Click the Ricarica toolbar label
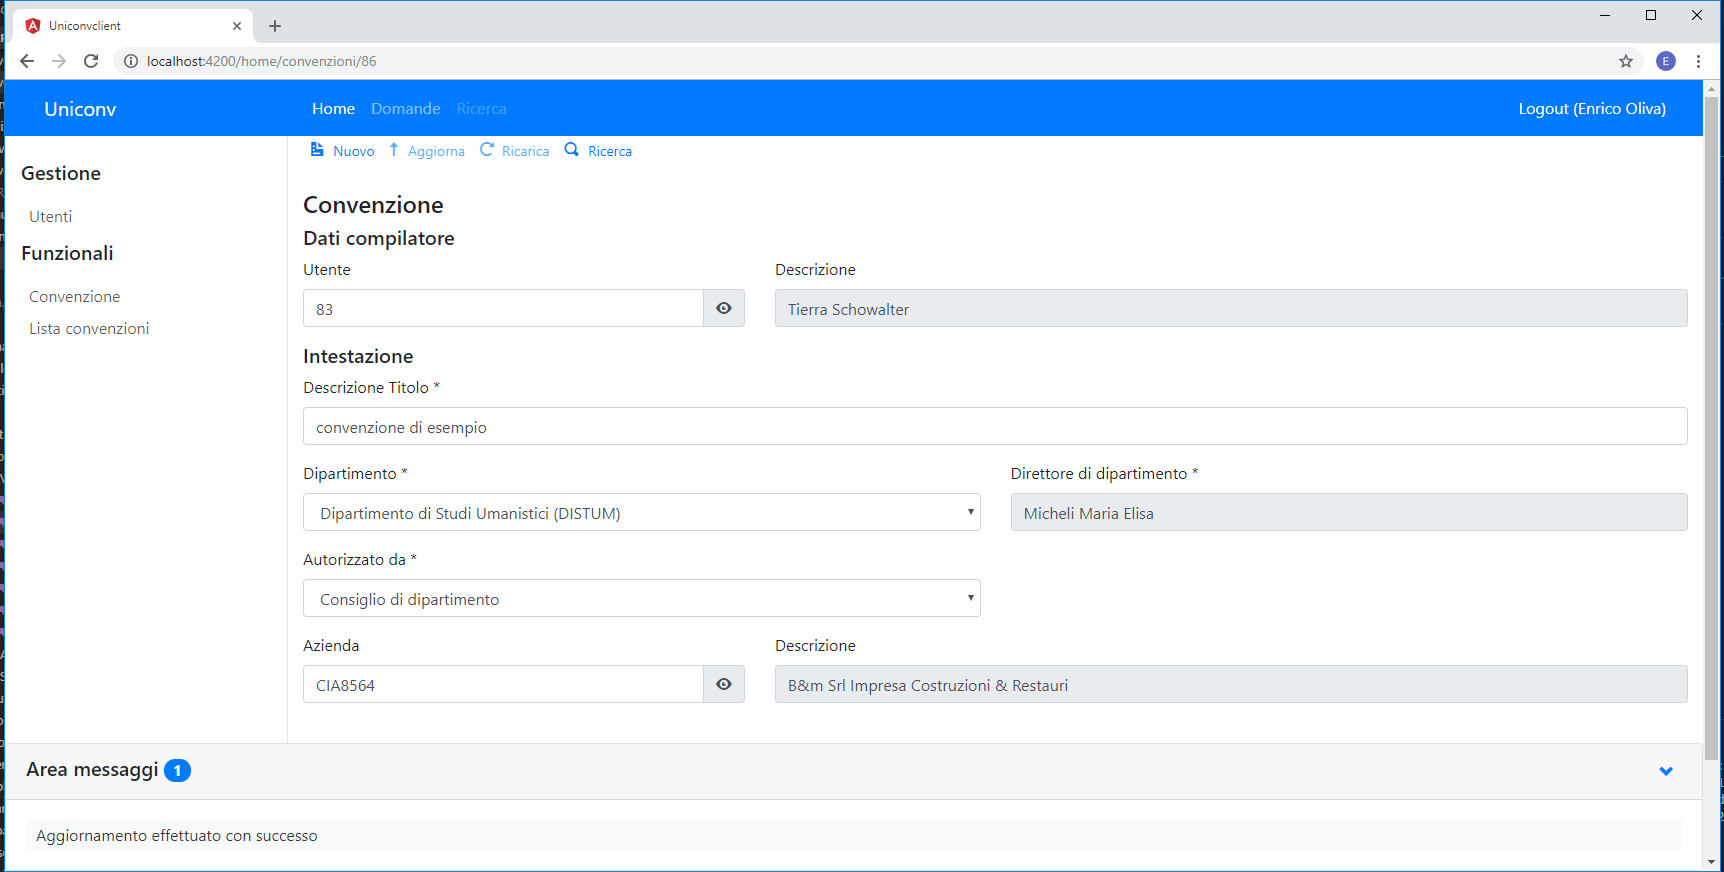Image resolution: width=1724 pixels, height=872 pixels. click(x=525, y=151)
